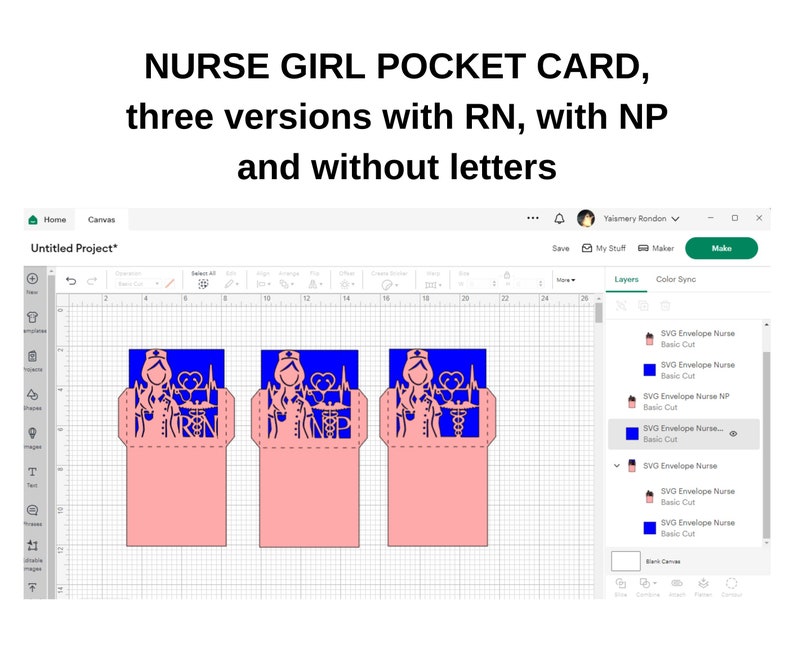Click the Flatten tool
Viewport: 794px width, 666px height.
pos(703,587)
